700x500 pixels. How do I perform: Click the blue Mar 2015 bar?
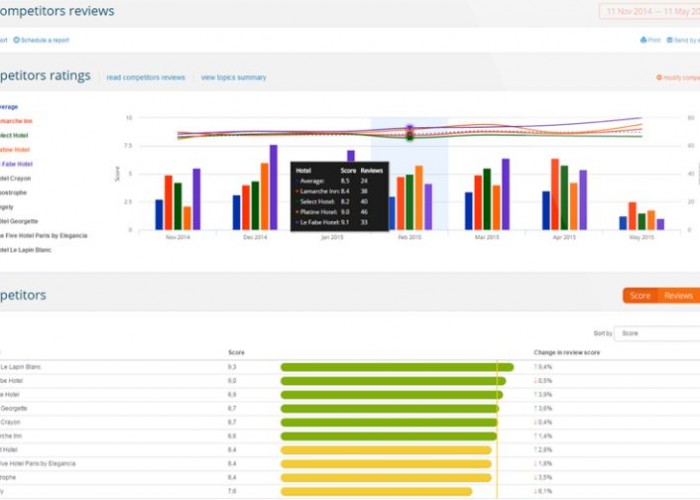pos(468,211)
